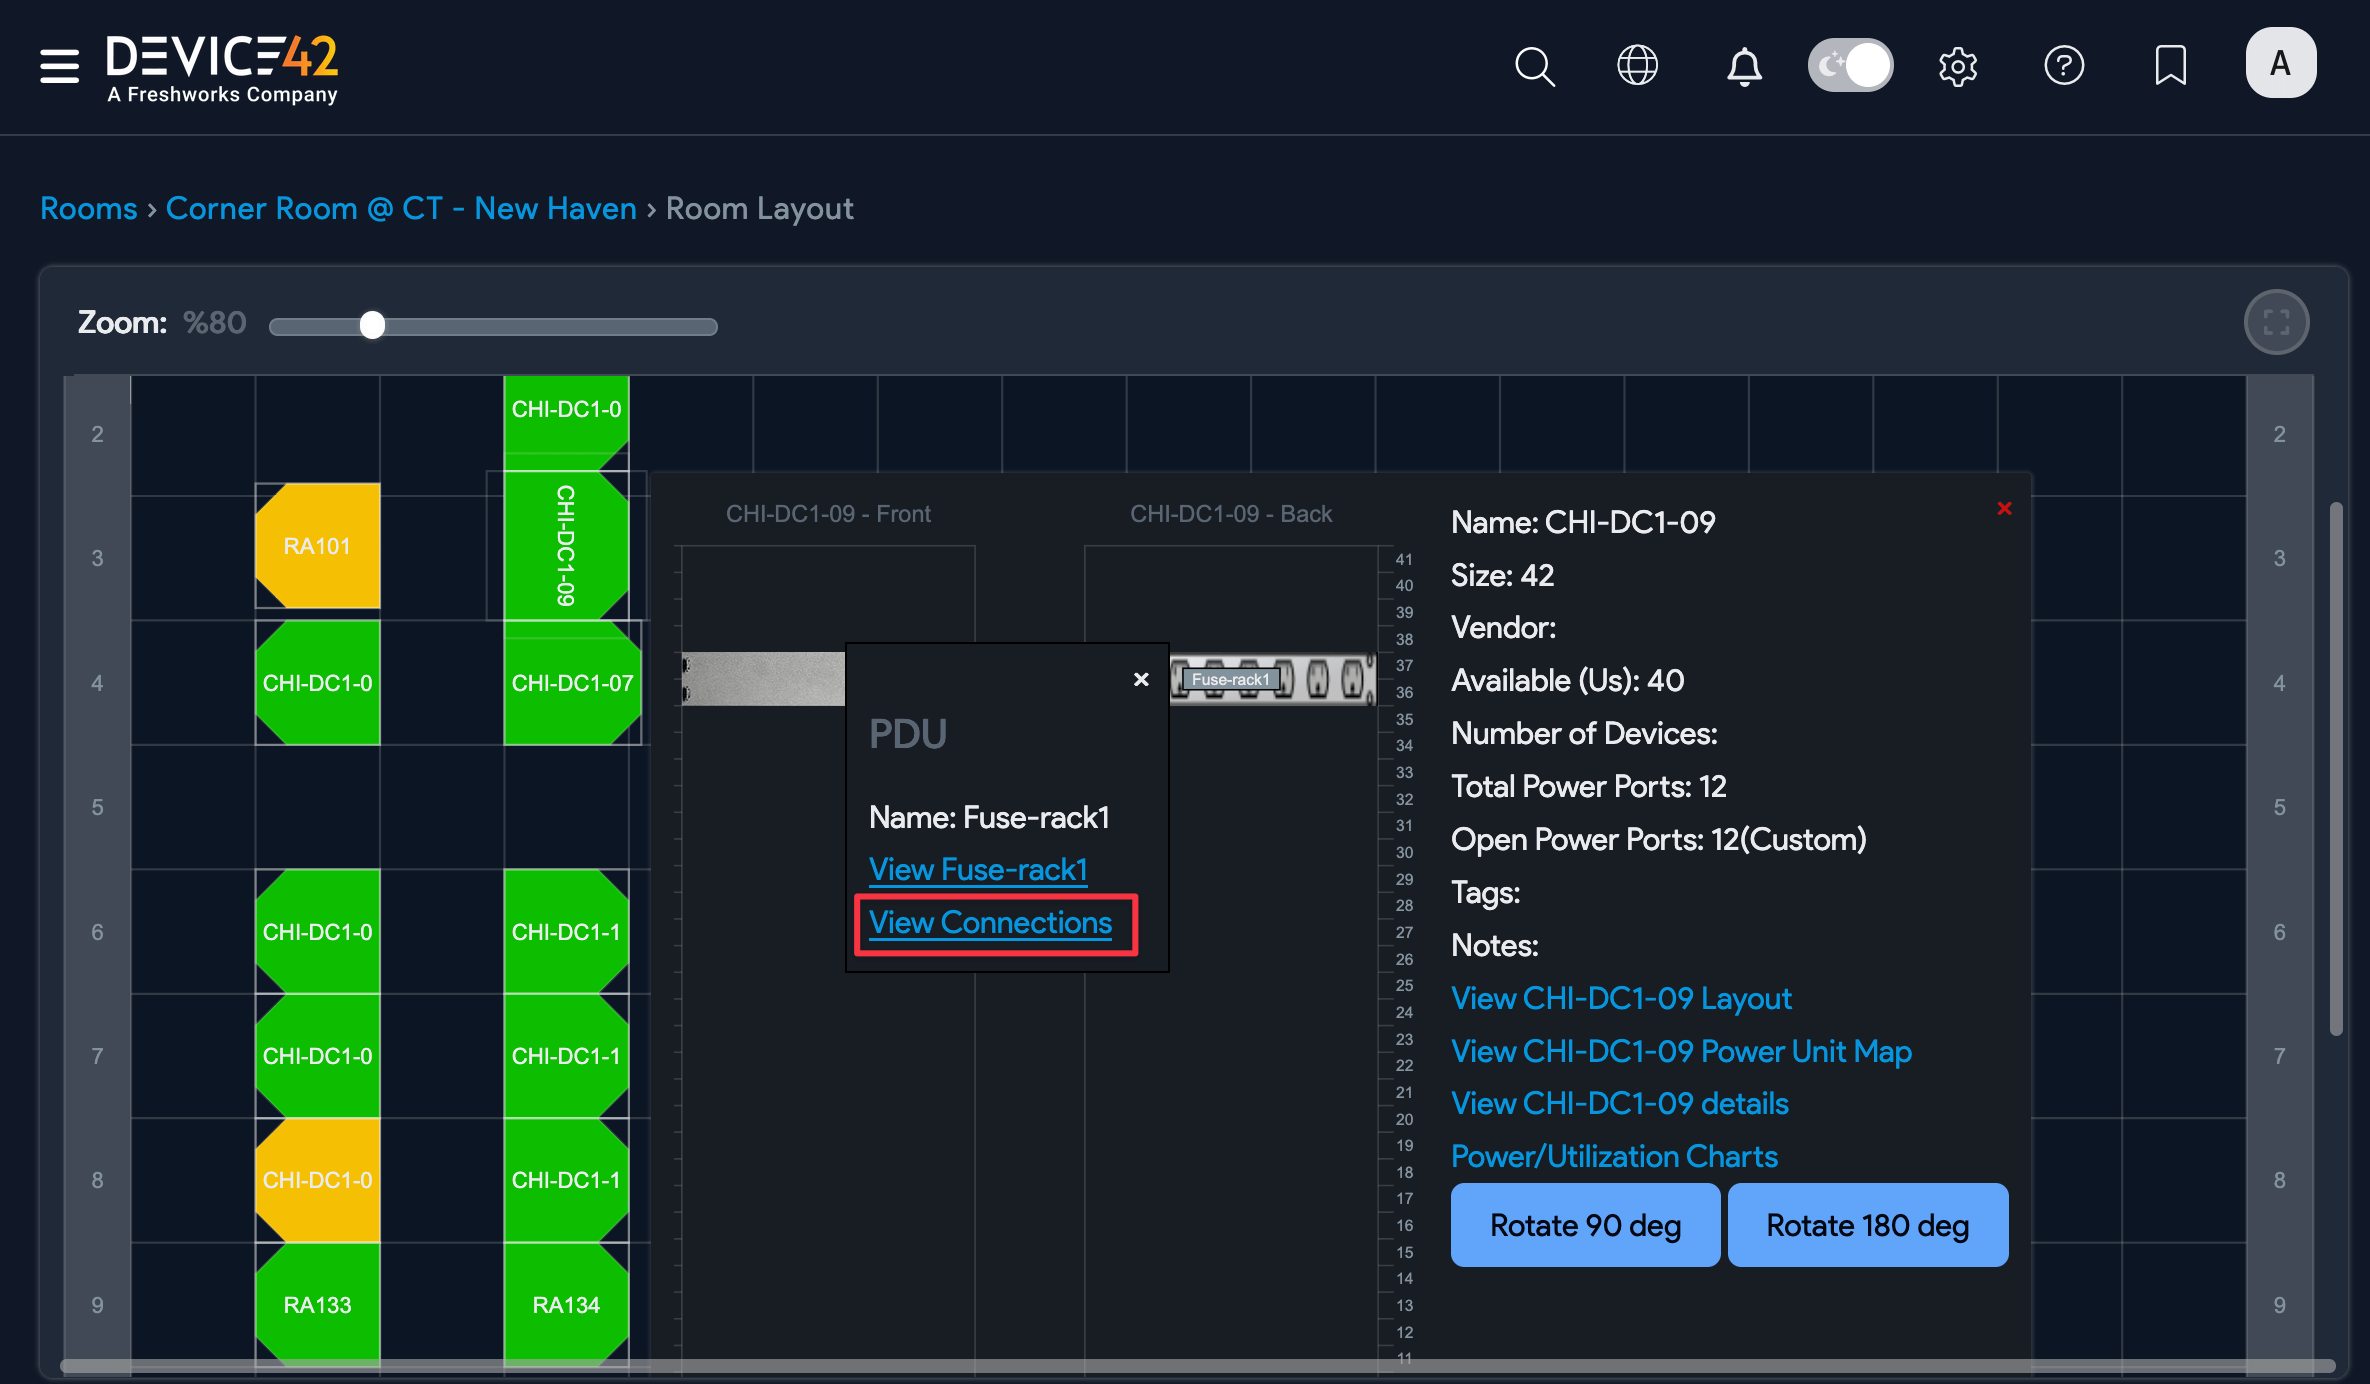
Task: Click the bookmark icon
Action: [2170, 66]
